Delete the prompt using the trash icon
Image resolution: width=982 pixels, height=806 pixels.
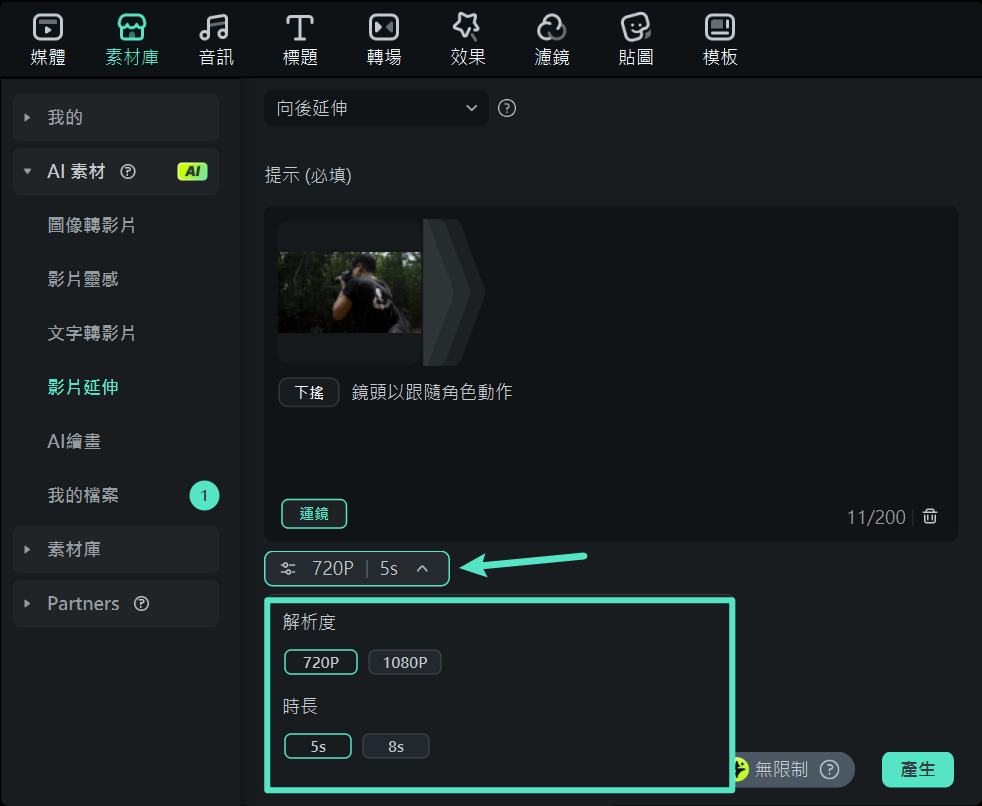pyautogui.click(x=929, y=516)
